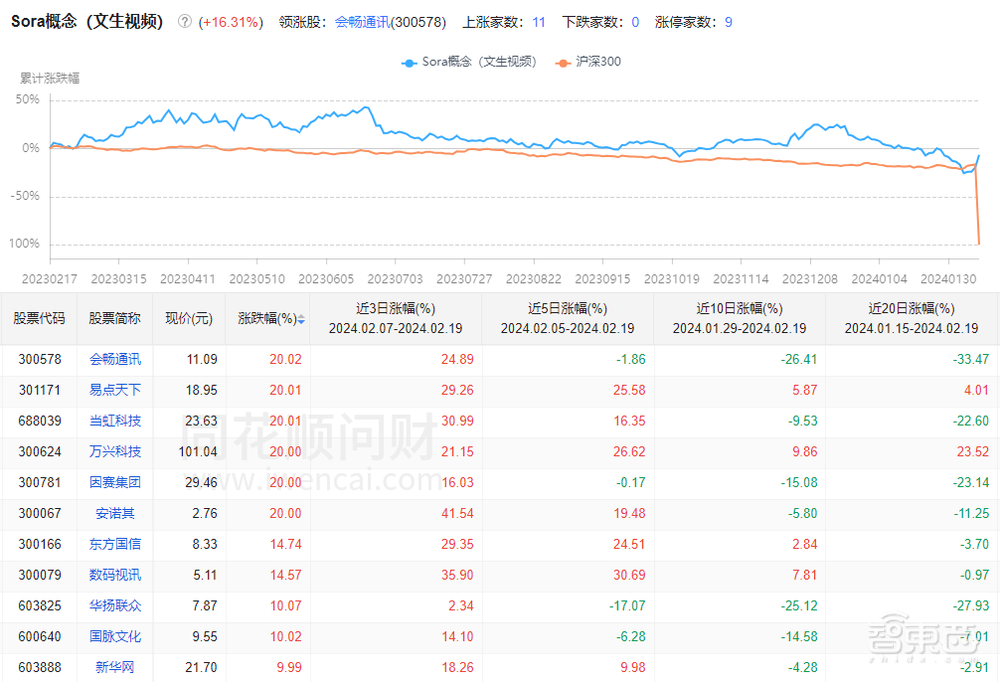Viewport: 1000px width, 682px height.
Task: Click the sort arrow icon next to 涨跌幅(%)
Action: pyautogui.click(x=301, y=320)
